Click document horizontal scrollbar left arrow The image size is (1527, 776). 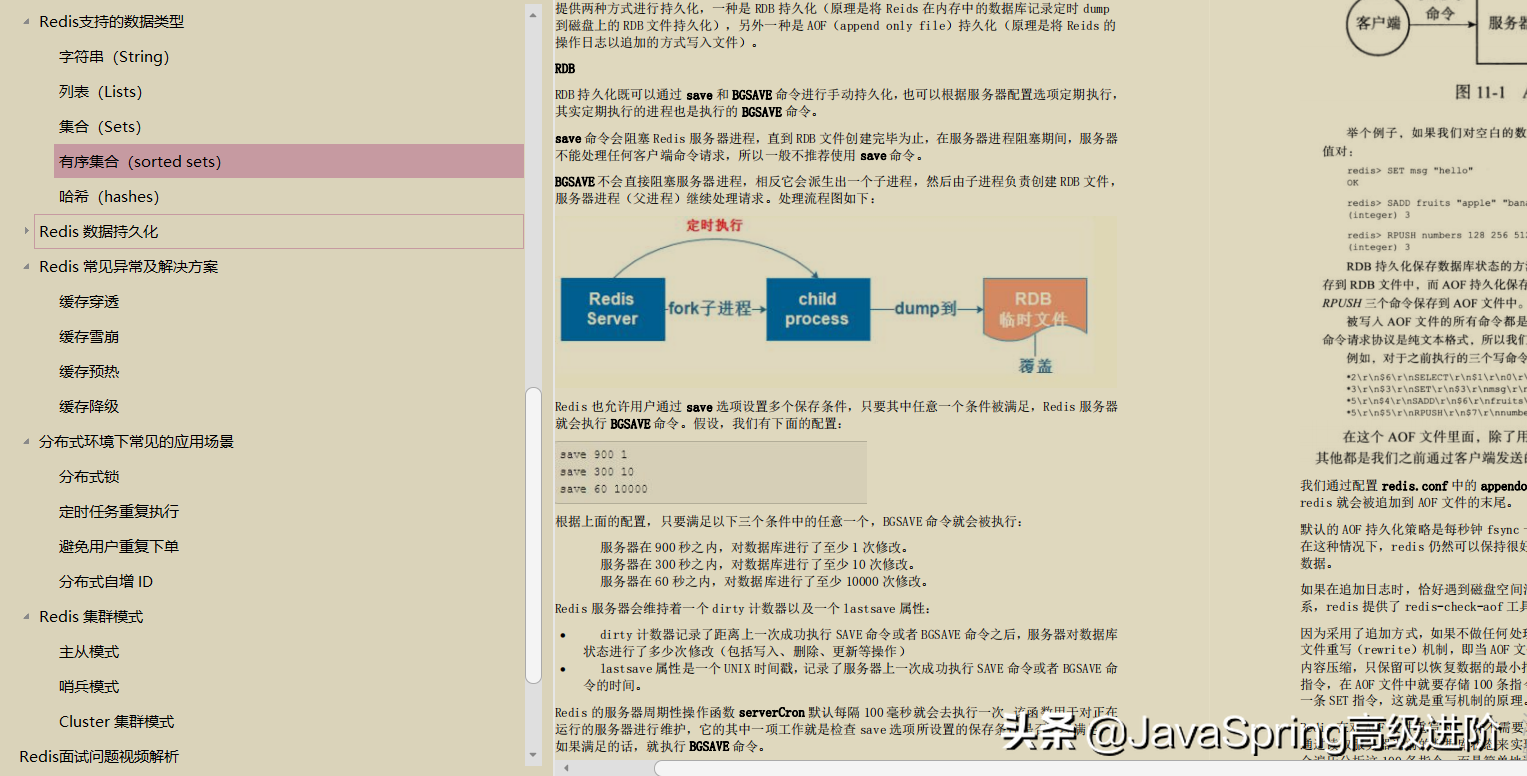click(566, 768)
